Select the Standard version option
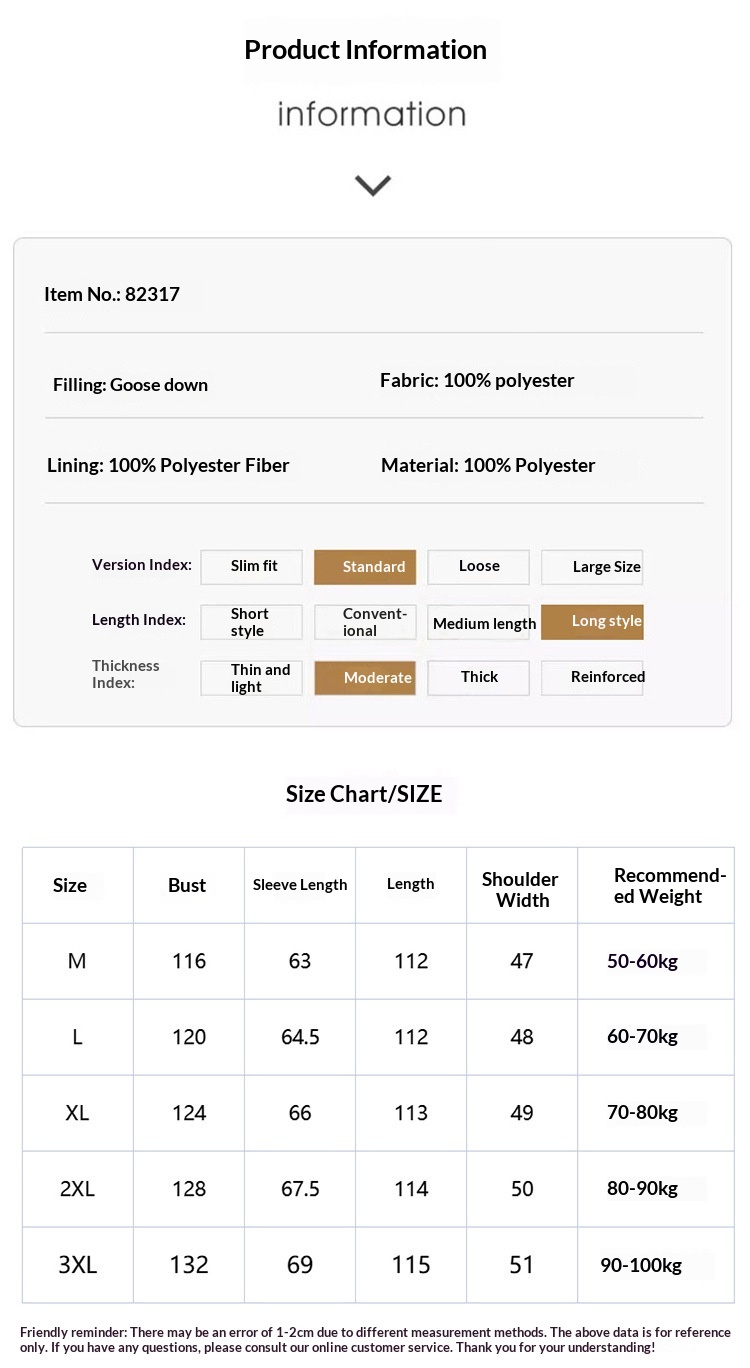Viewport: 750px width, 1368px height. tap(365, 567)
